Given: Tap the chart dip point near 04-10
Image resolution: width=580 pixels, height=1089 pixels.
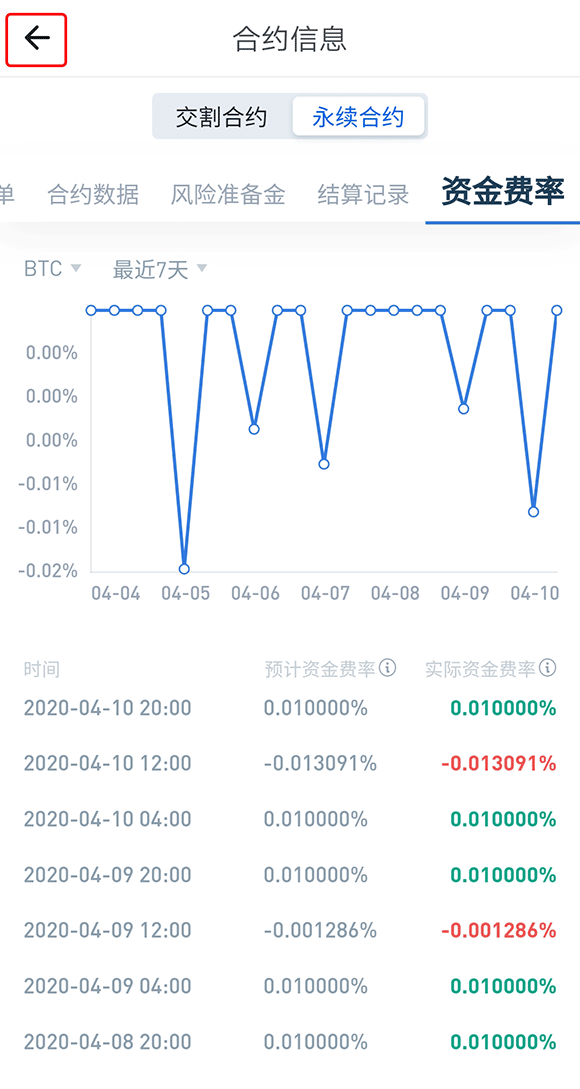Looking at the screenshot, I should [533, 512].
